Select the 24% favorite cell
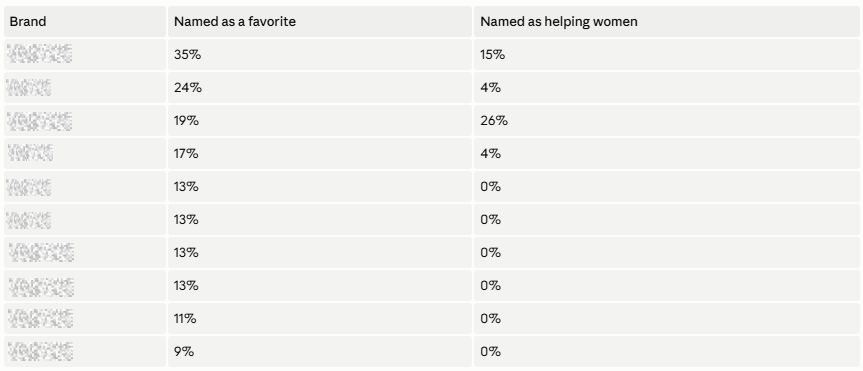This screenshot has height=371, width=863. coord(320,88)
